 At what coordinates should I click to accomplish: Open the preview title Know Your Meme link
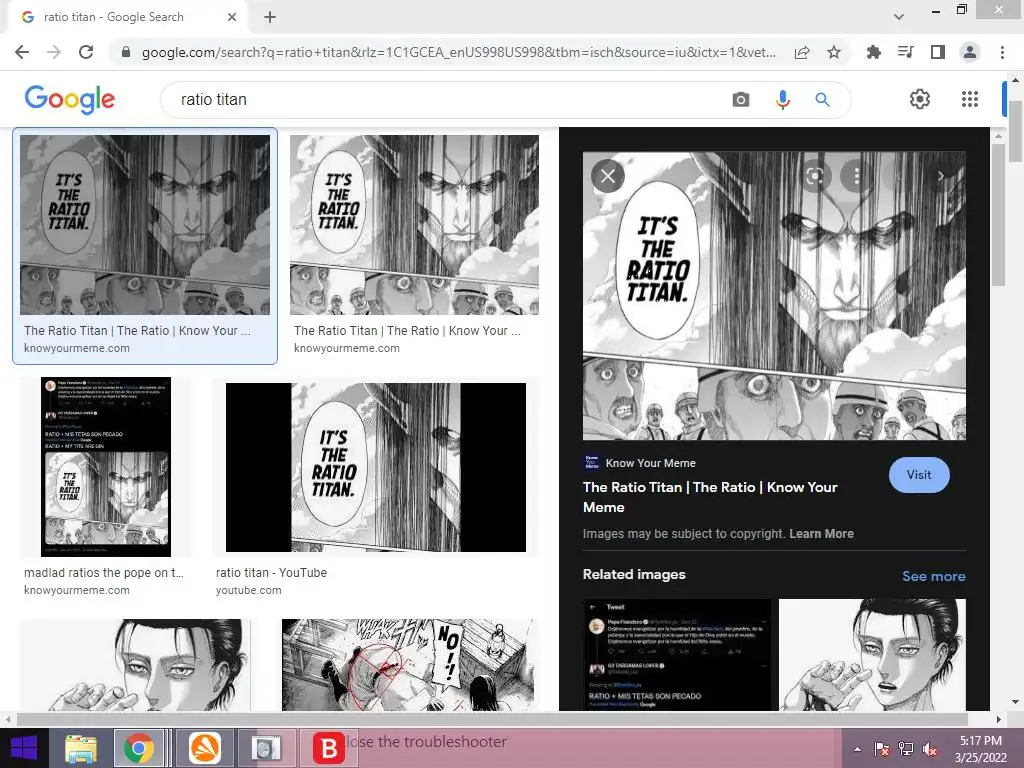[710, 497]
